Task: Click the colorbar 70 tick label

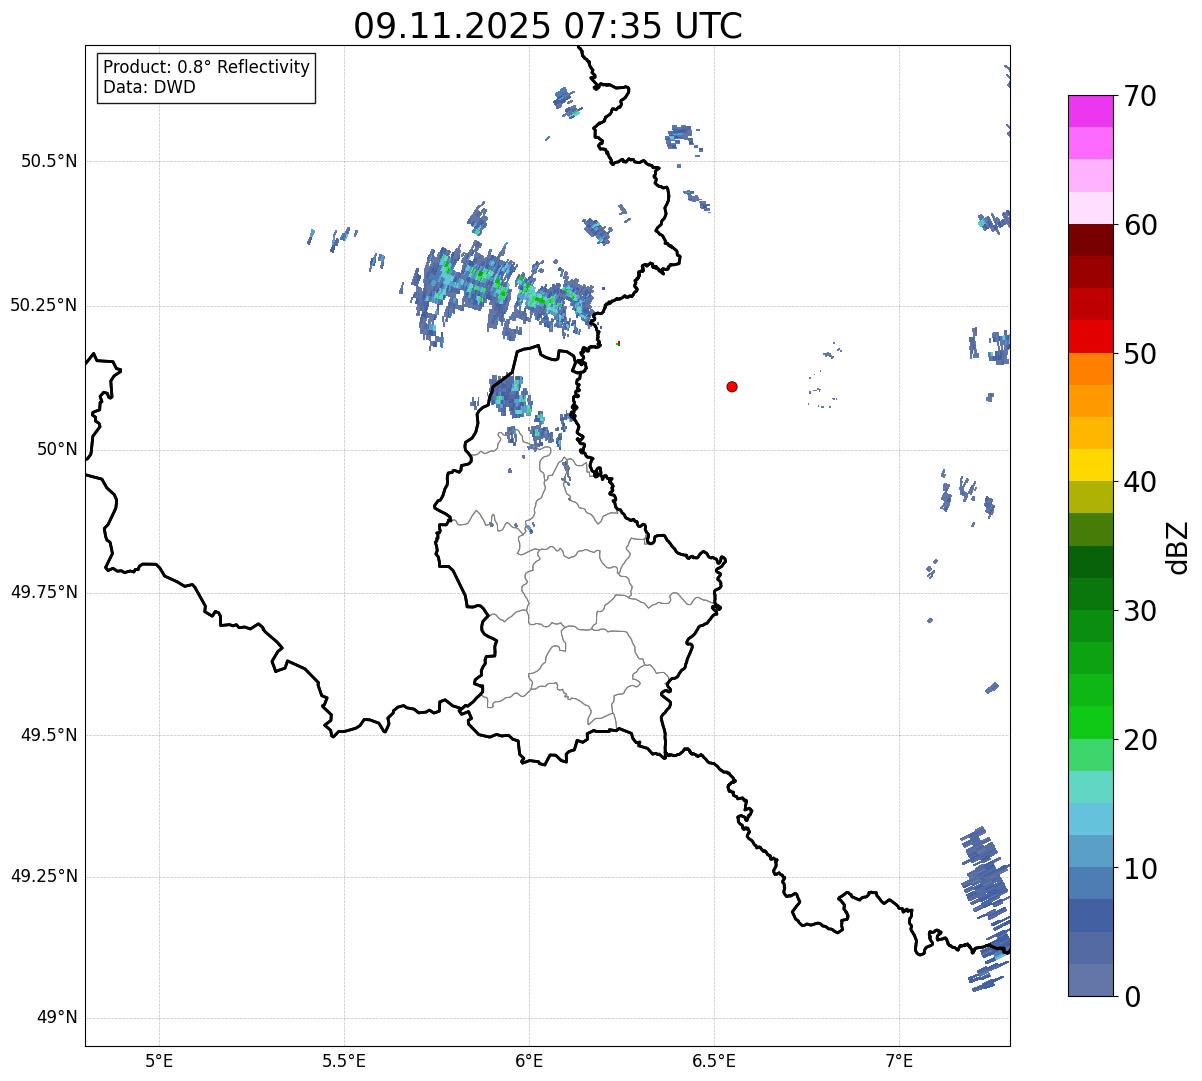Action: pos(1139,96)
